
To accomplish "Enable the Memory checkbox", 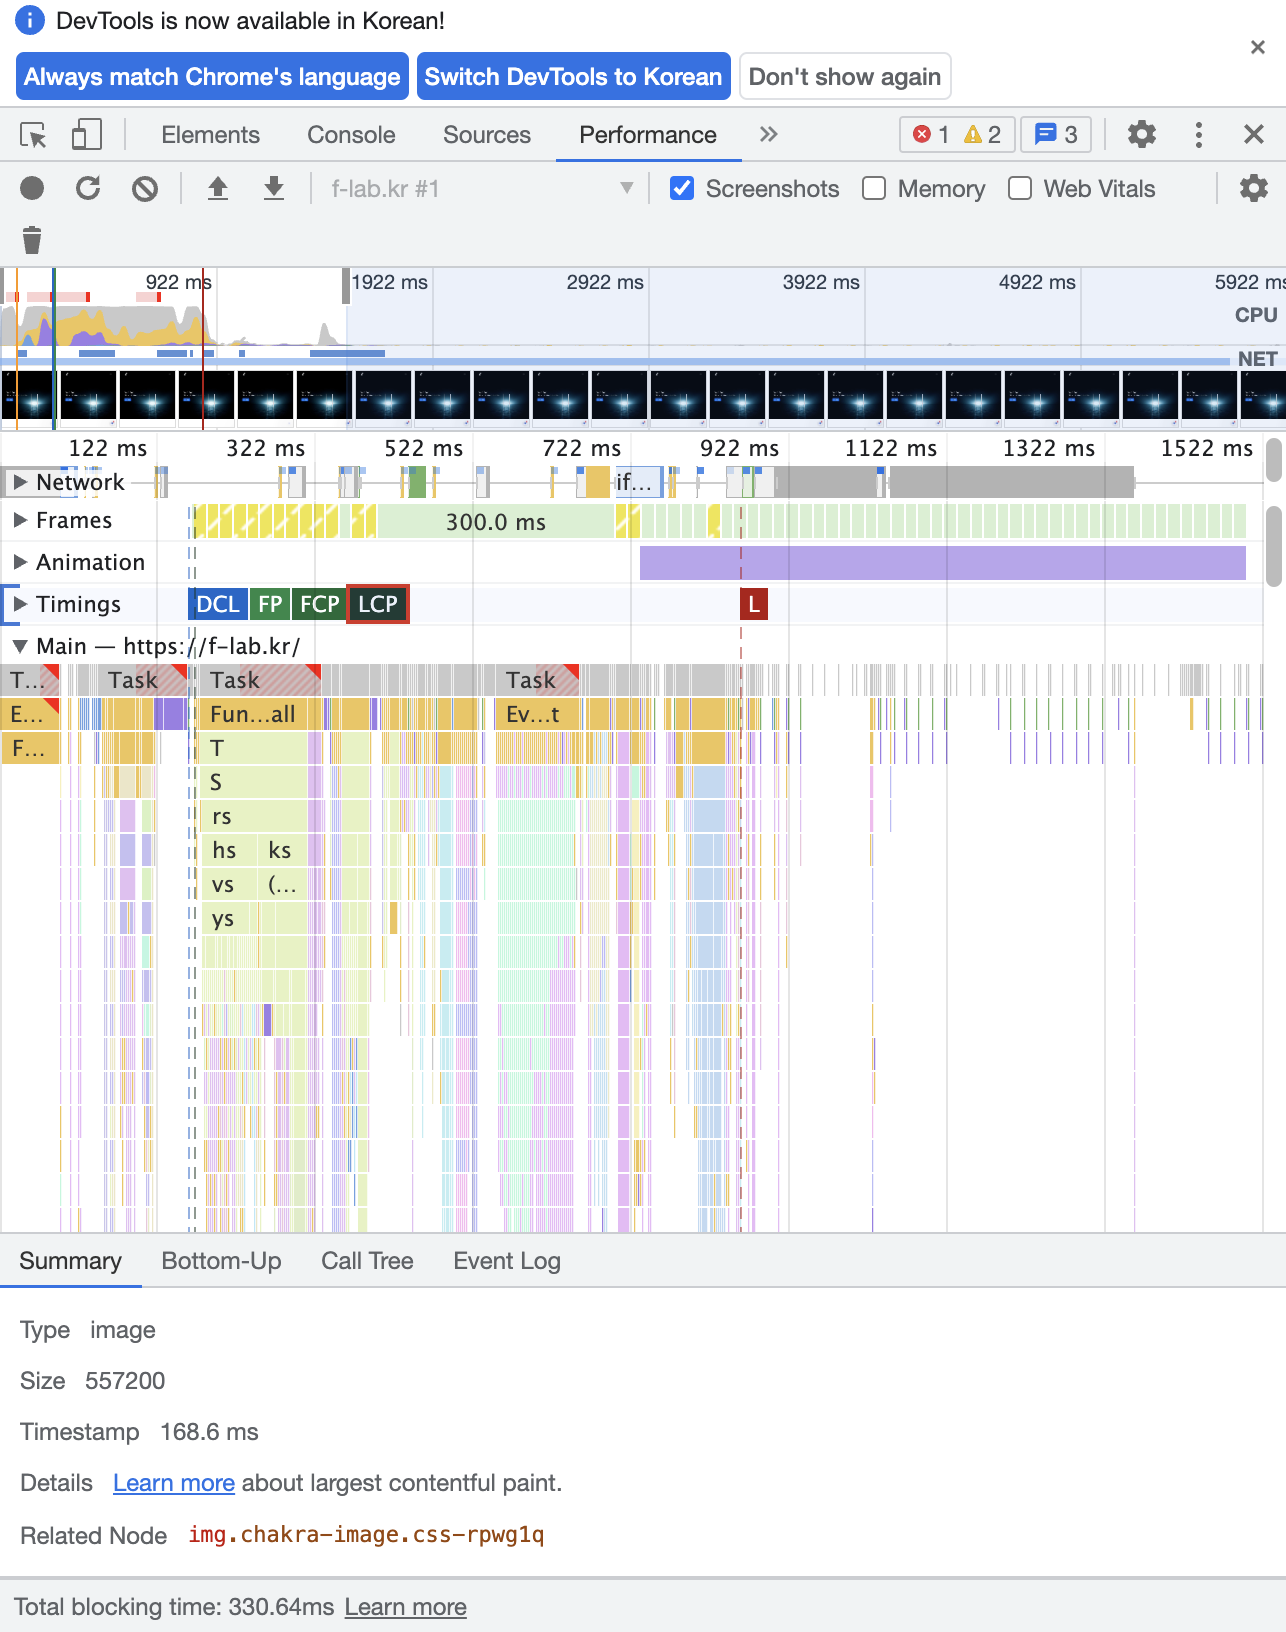I will pos(874,188).
